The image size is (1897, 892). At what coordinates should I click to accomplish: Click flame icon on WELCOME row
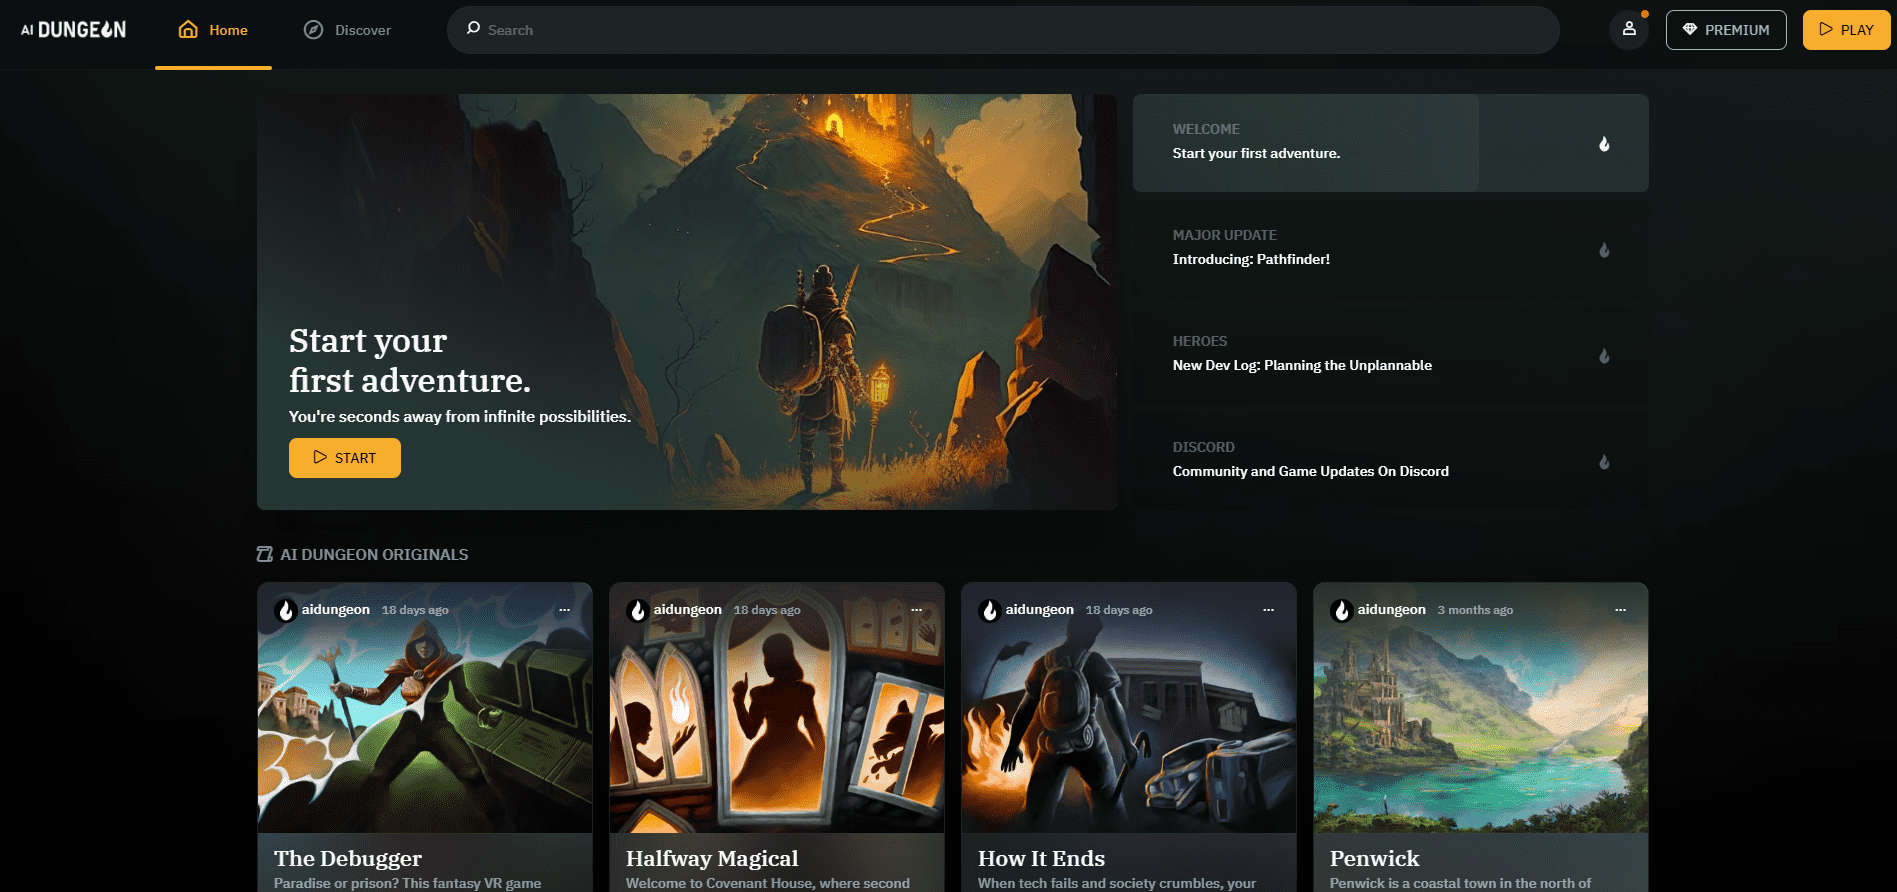point(1604,144)
